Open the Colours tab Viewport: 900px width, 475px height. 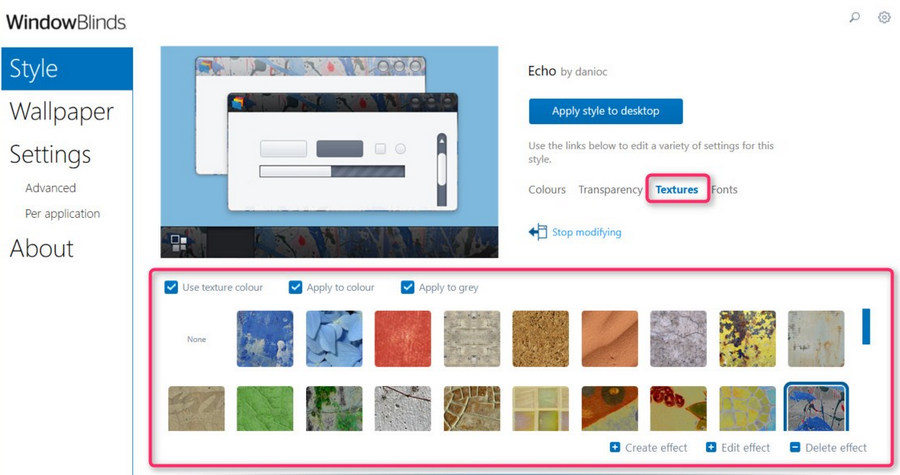pos(547,189)
